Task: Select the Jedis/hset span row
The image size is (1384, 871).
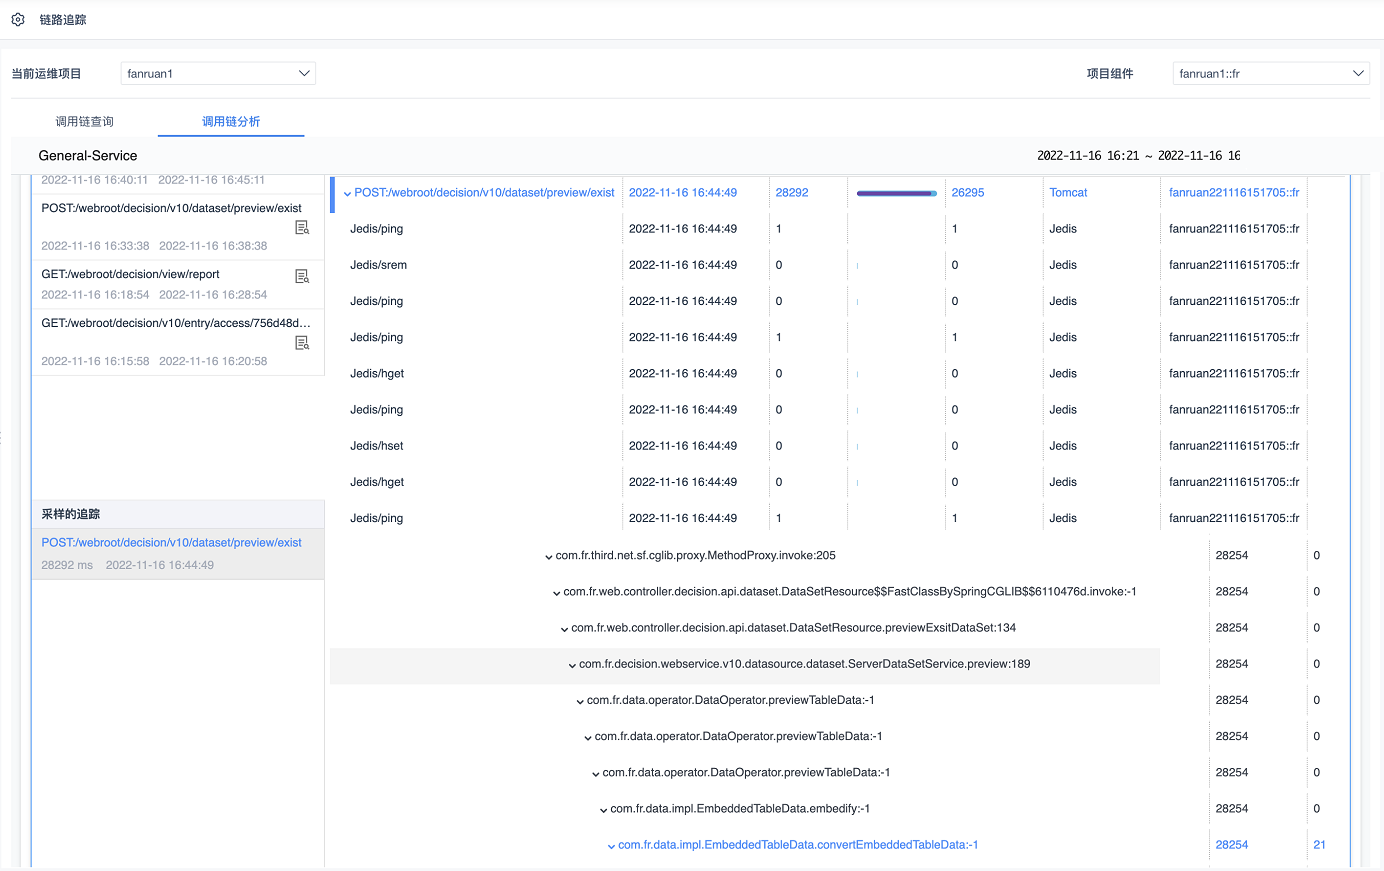Action: click(x=377, y=446)
